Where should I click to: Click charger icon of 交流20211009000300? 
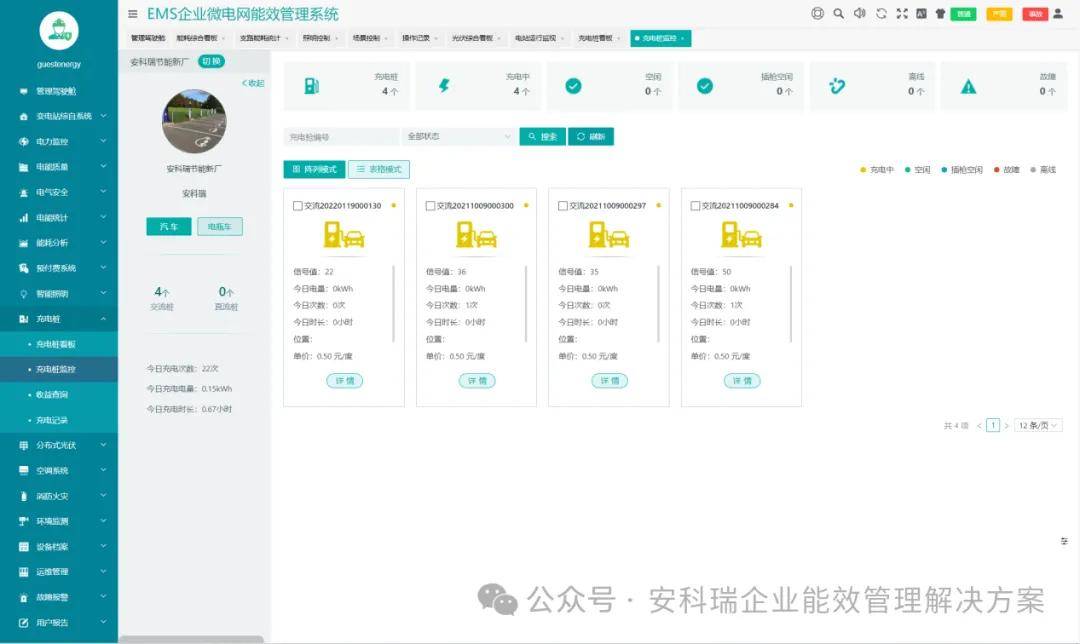(476, 234)
